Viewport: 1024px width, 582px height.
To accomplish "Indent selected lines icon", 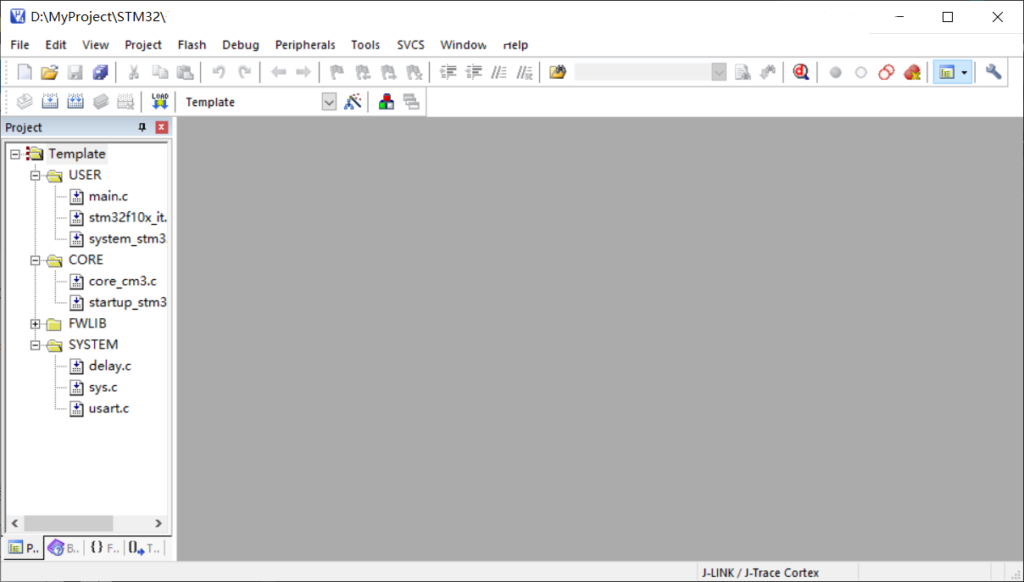I will tap(448, 72).
